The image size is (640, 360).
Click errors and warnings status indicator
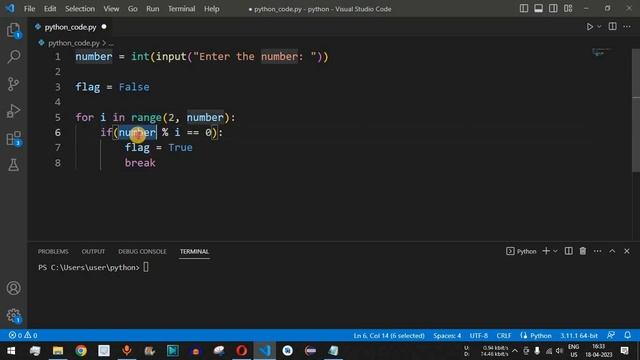click(x=23, y=335)
